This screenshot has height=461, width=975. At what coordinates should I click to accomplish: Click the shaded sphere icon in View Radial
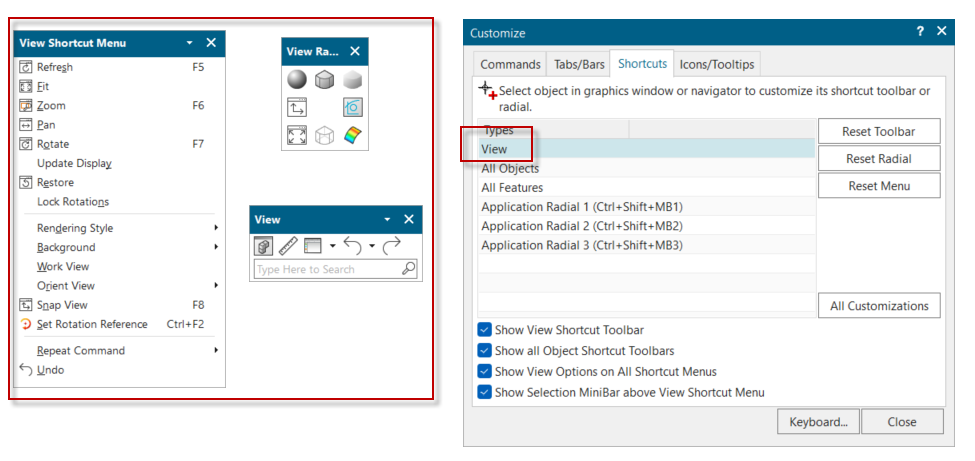[x=297, y=79]
